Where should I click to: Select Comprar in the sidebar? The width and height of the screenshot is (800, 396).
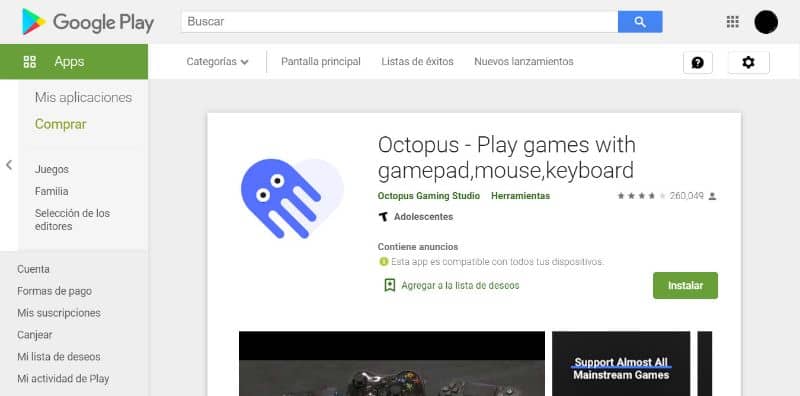pyautogui.click(x=61, y=124)
